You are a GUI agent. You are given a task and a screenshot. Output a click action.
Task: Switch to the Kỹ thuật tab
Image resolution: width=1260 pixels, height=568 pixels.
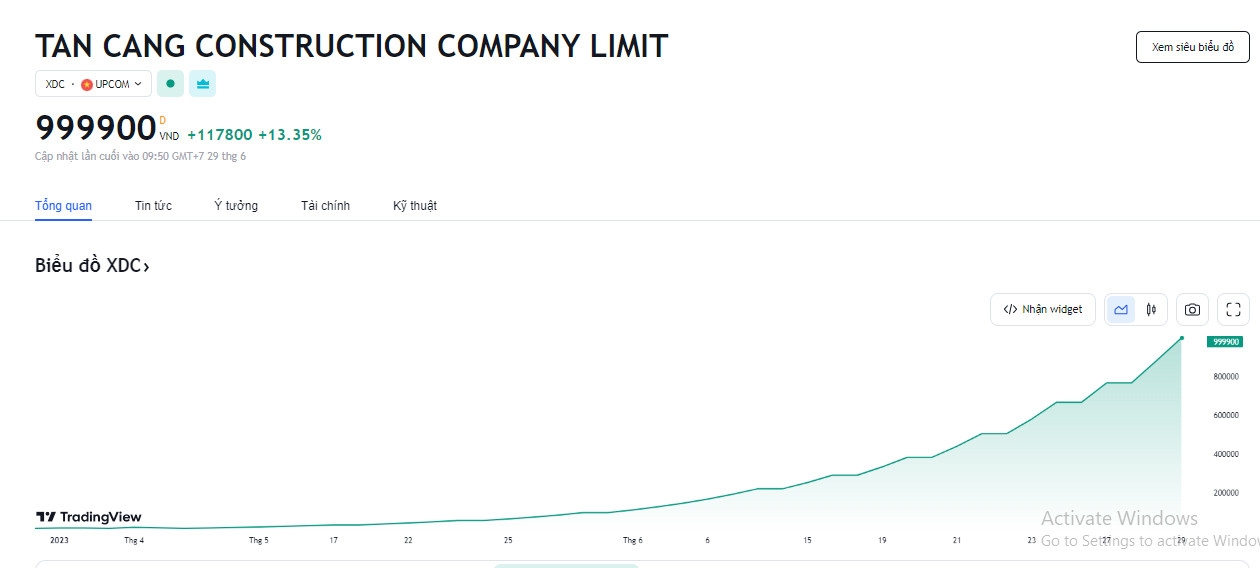click(x=415, y=206)
